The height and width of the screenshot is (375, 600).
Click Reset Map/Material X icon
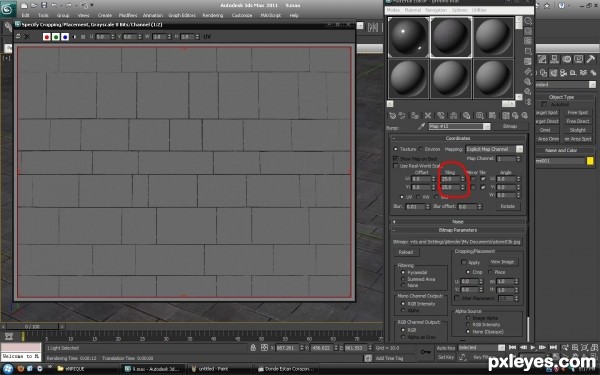(428, 115)
